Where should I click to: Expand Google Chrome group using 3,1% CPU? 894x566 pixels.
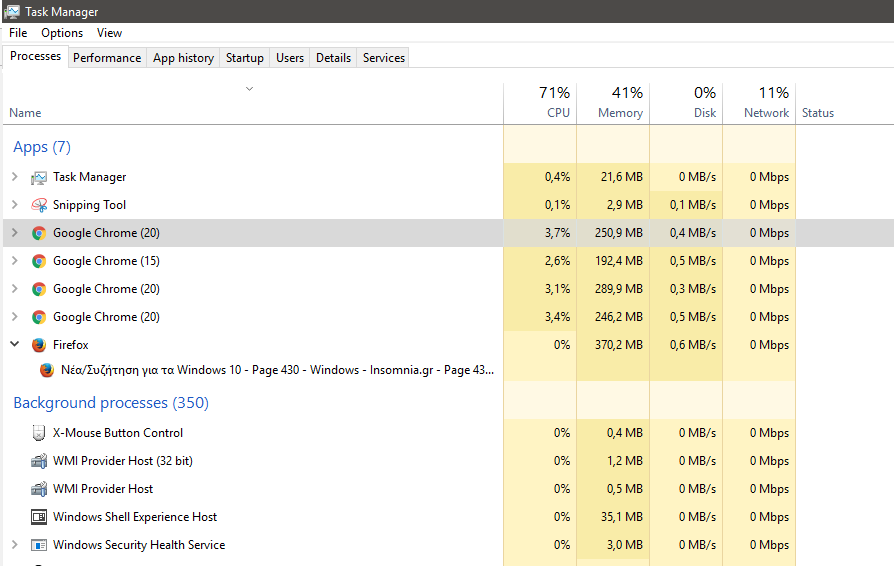[x=15, y=288]
